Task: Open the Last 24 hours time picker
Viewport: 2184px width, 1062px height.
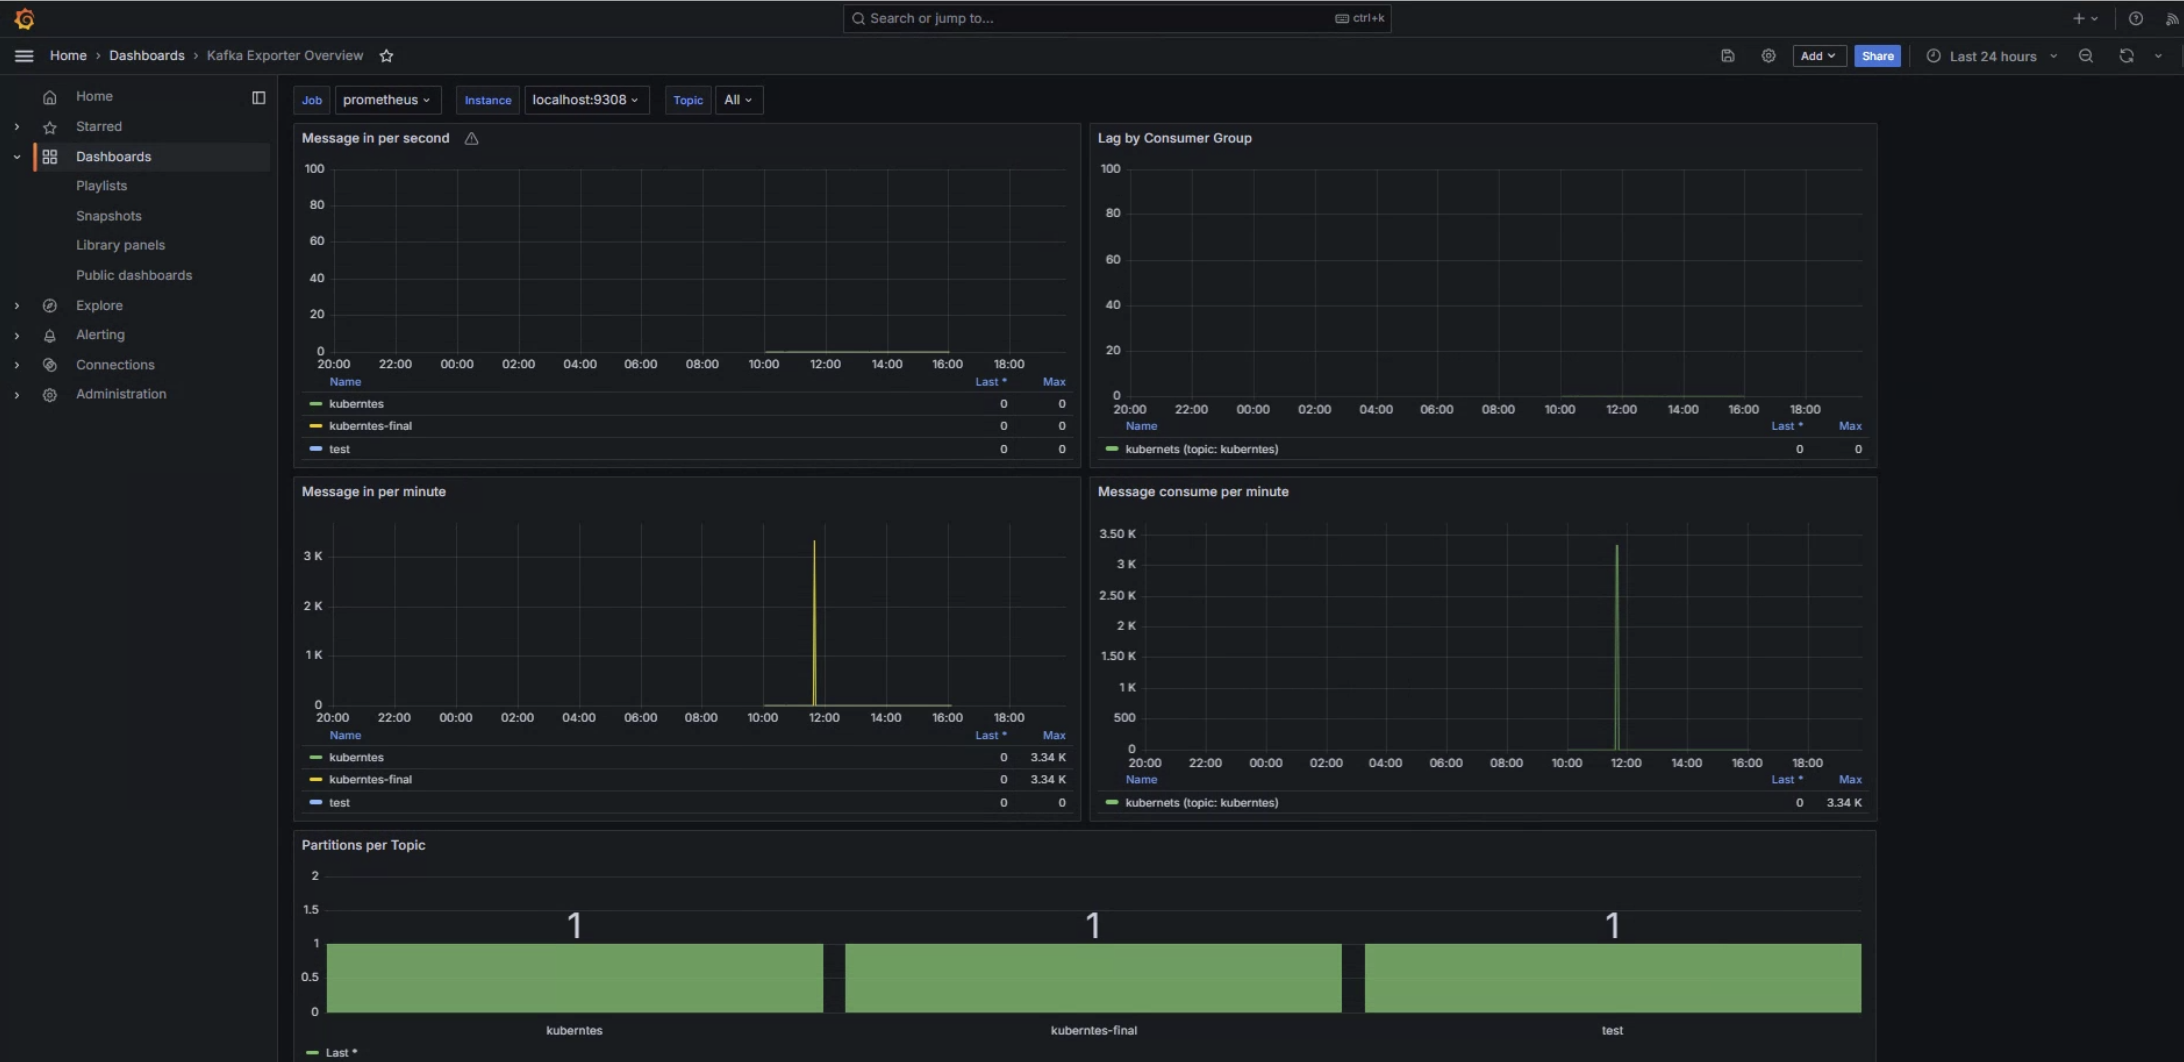Action: click(1992, 56)
